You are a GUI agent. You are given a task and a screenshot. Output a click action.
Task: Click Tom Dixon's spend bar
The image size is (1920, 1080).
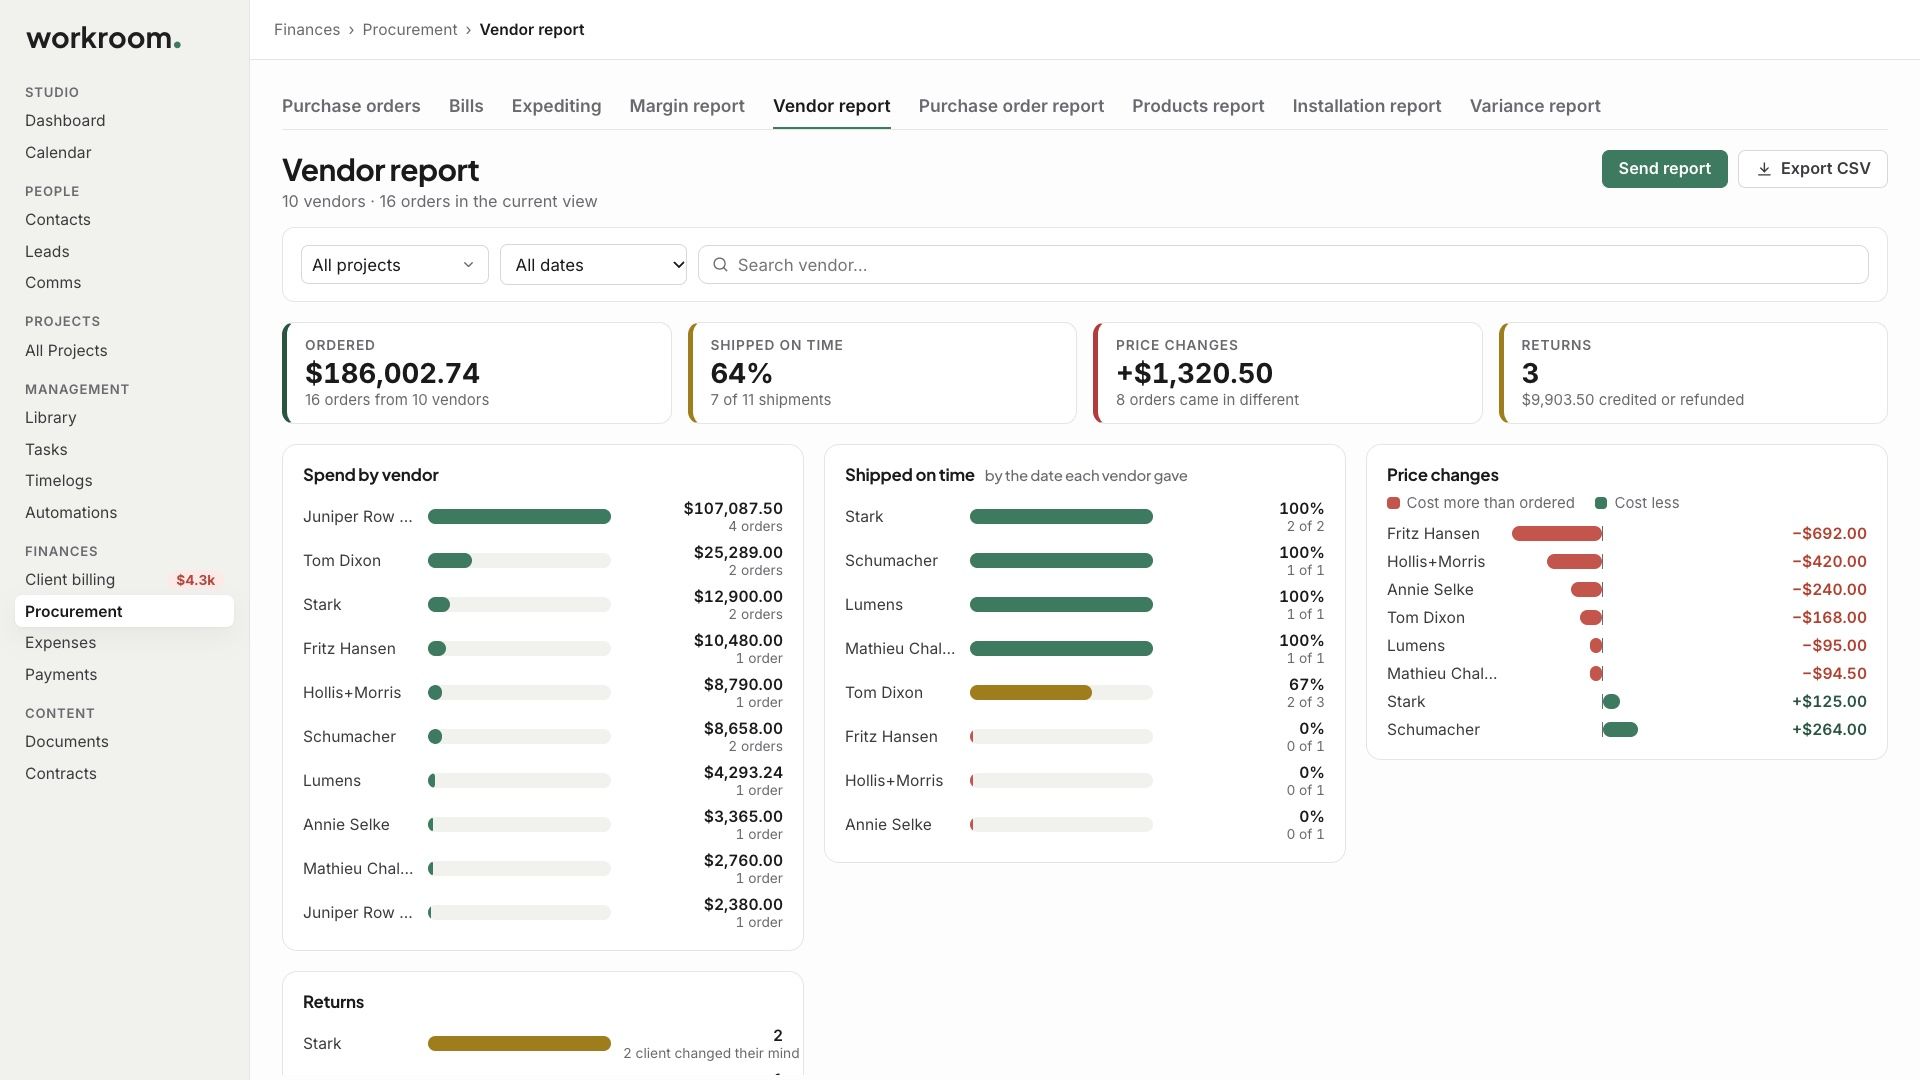pyautogui.click(x=519, y=561)
